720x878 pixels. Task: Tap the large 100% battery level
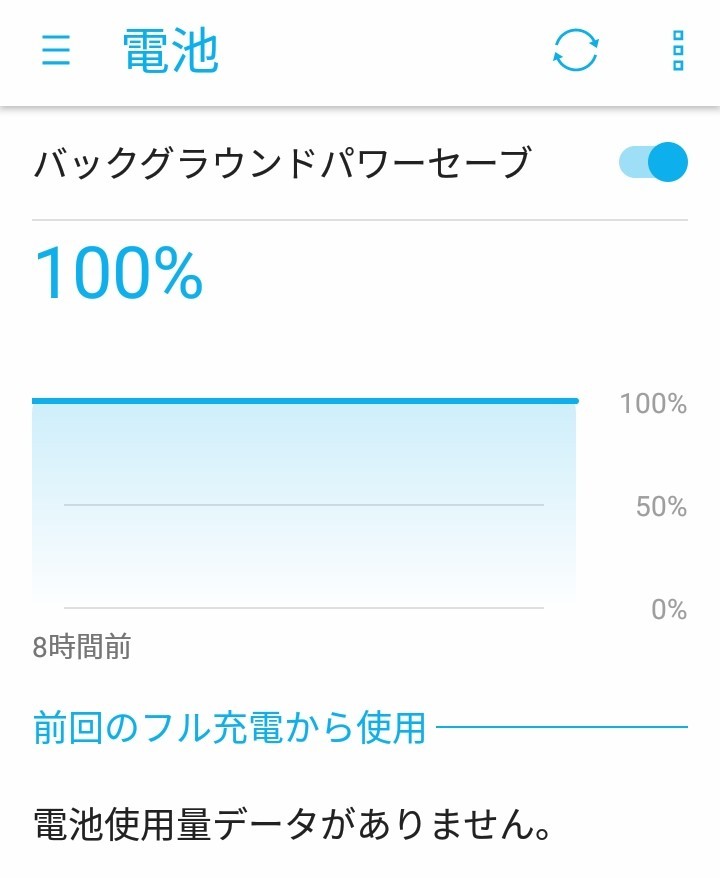[119, 272]
